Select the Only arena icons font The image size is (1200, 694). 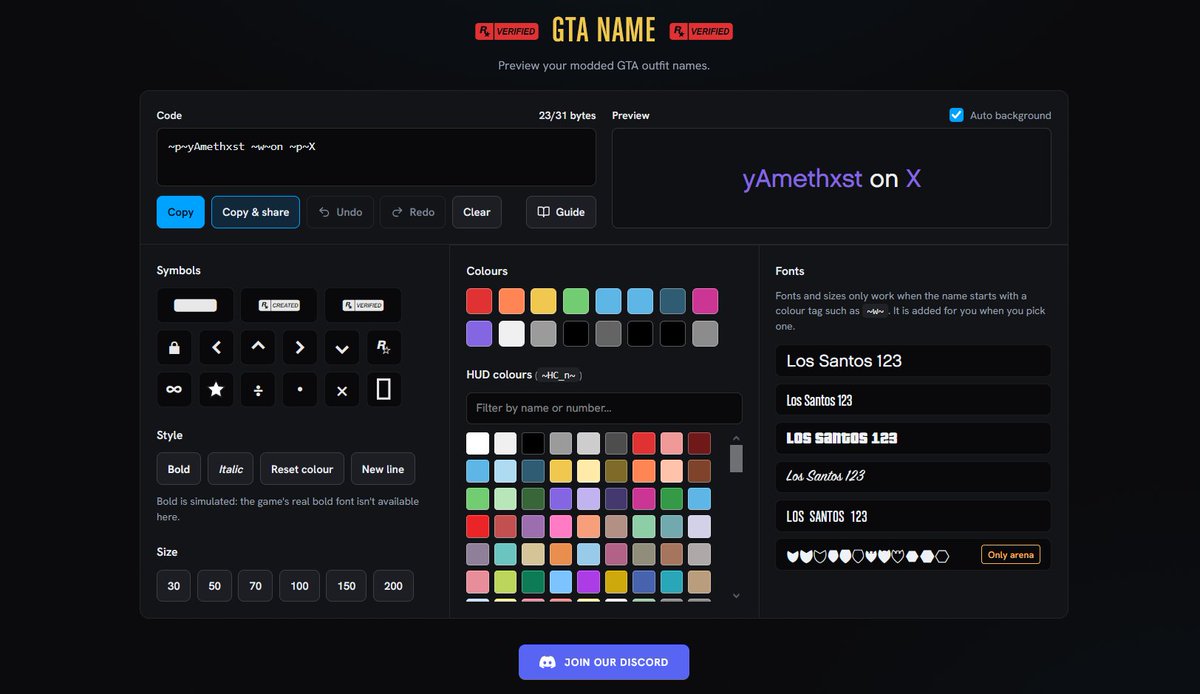[913, 555]
